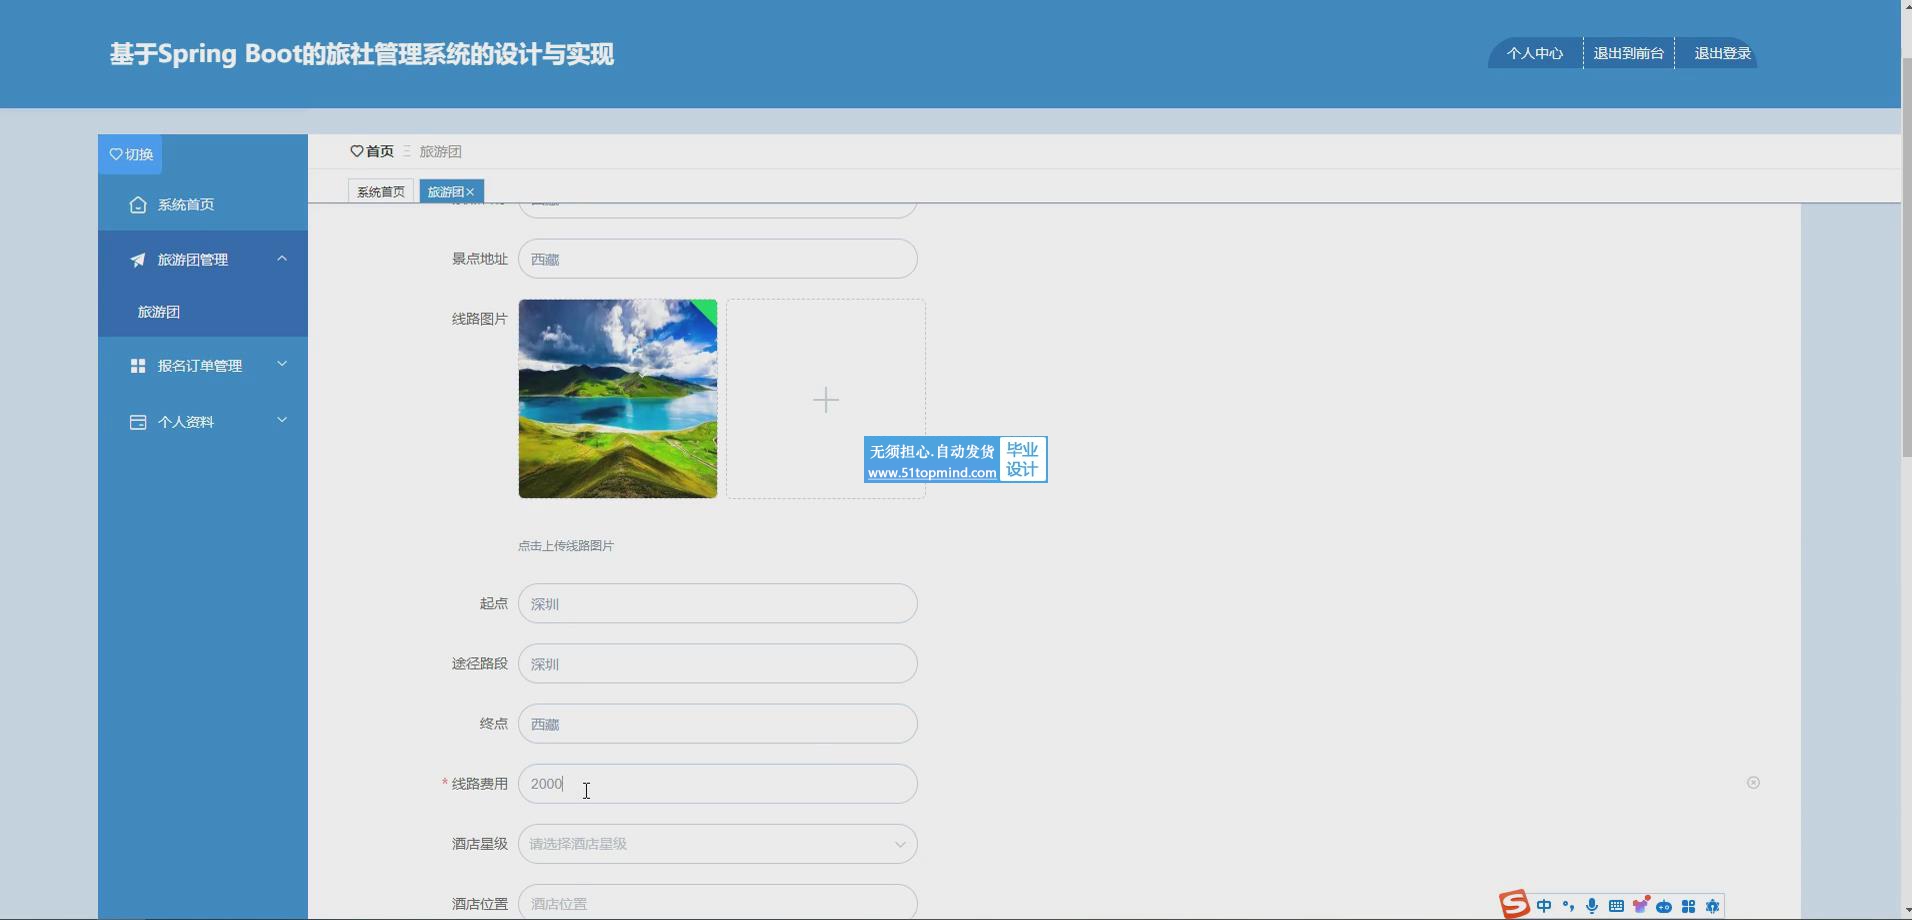Click the Sogou game controller icon
The image size is (1912, 920).
(x=1664, y=906)
